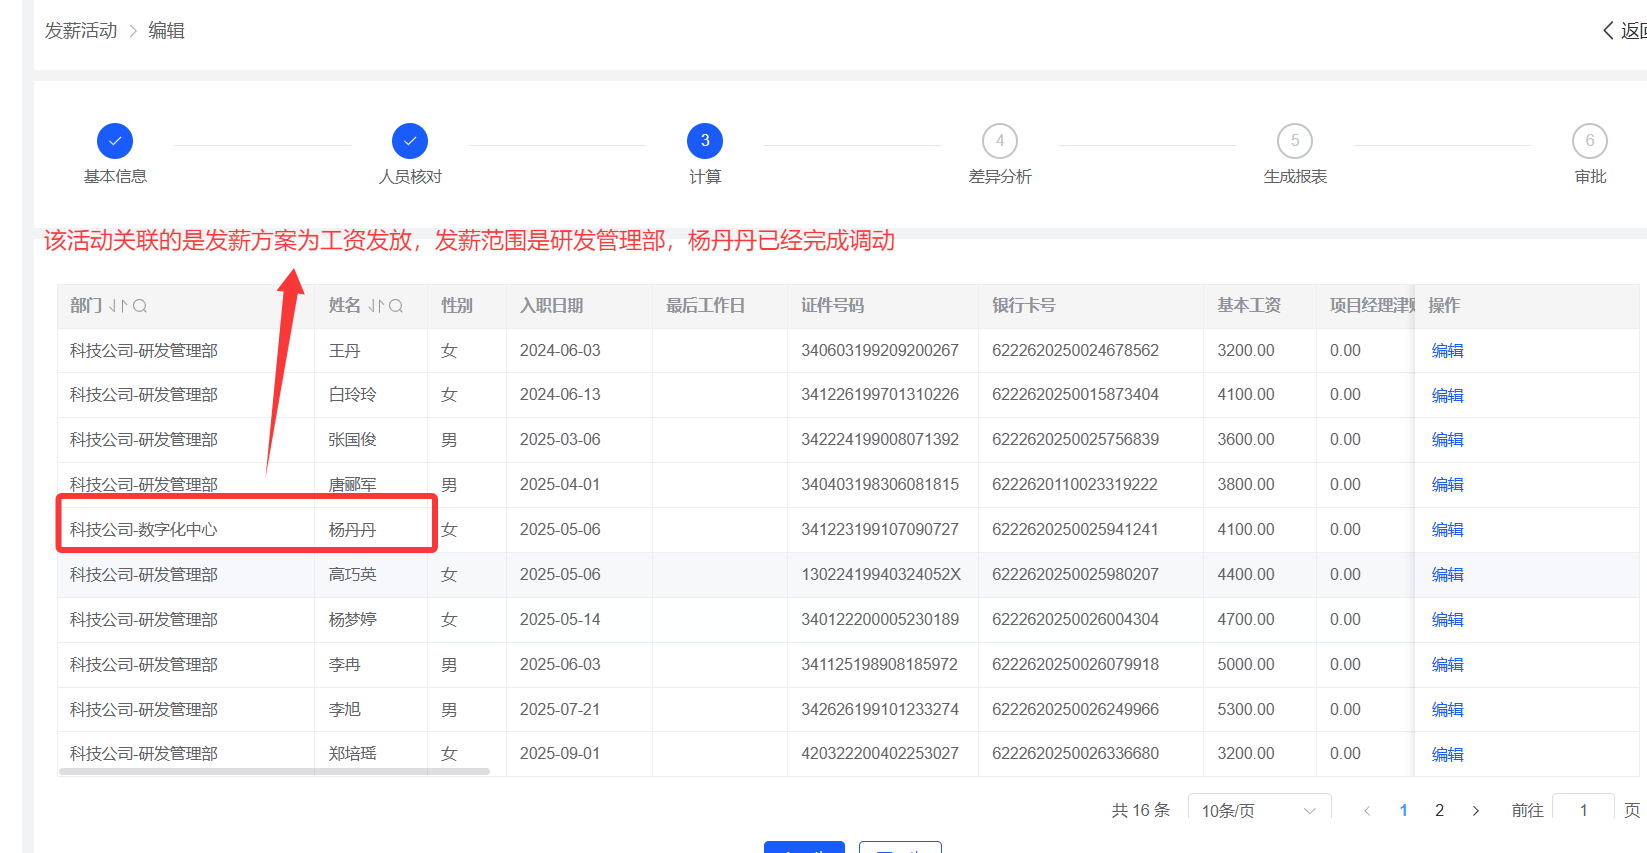
Task: Click the 姓名 column sort icon
Action: pyautogui.click(x=376, y=306)
